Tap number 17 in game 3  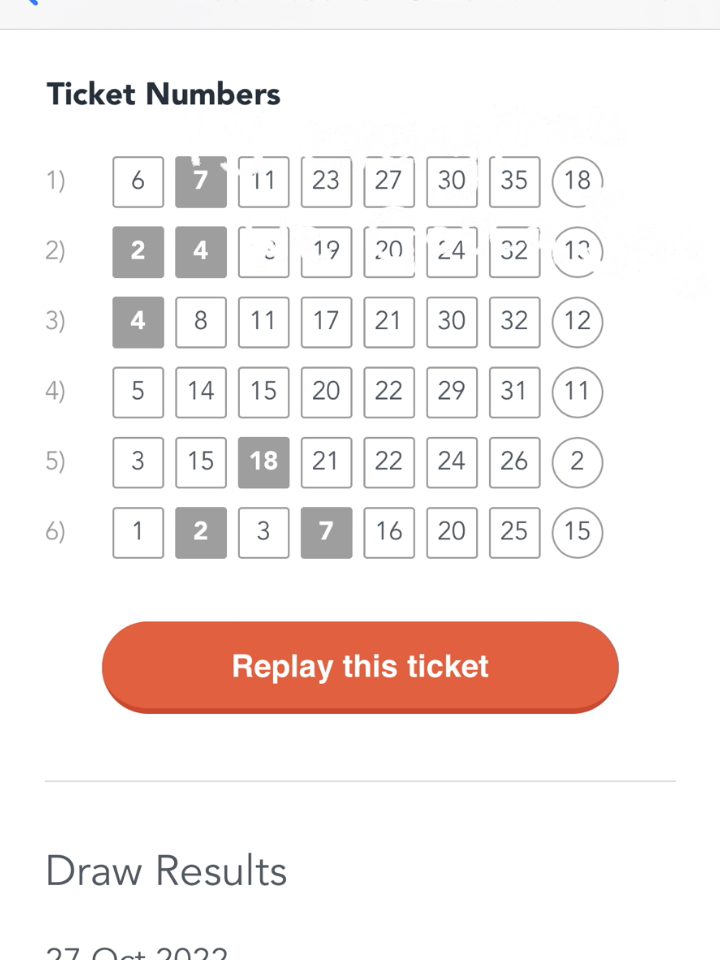(326, 322)
